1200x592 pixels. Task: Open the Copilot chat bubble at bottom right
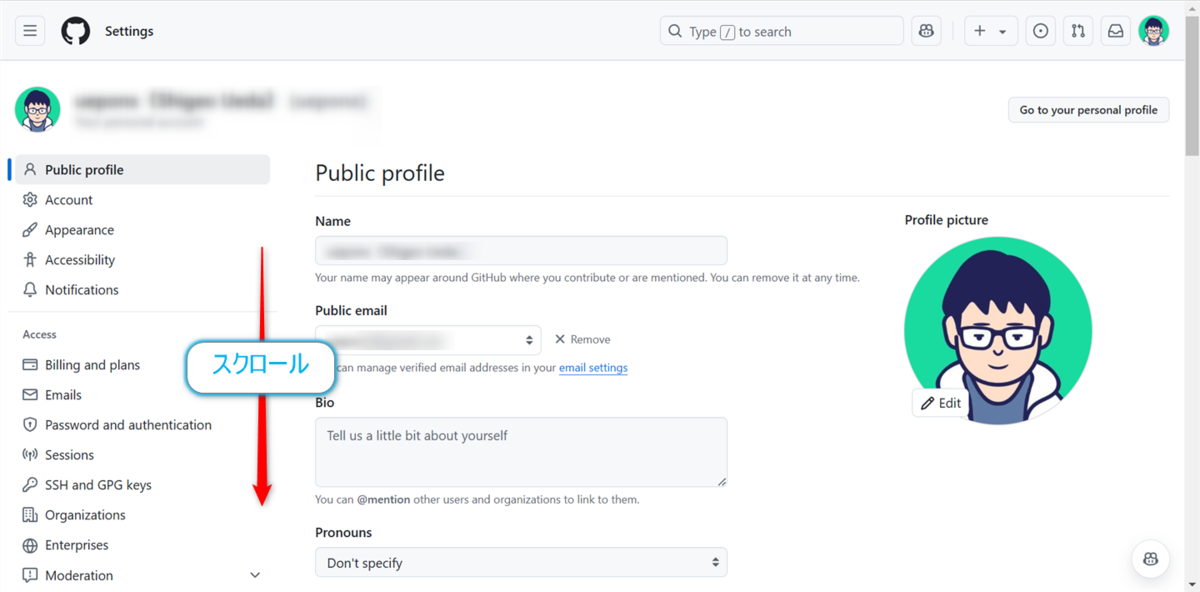click(x=1150, y=558)
